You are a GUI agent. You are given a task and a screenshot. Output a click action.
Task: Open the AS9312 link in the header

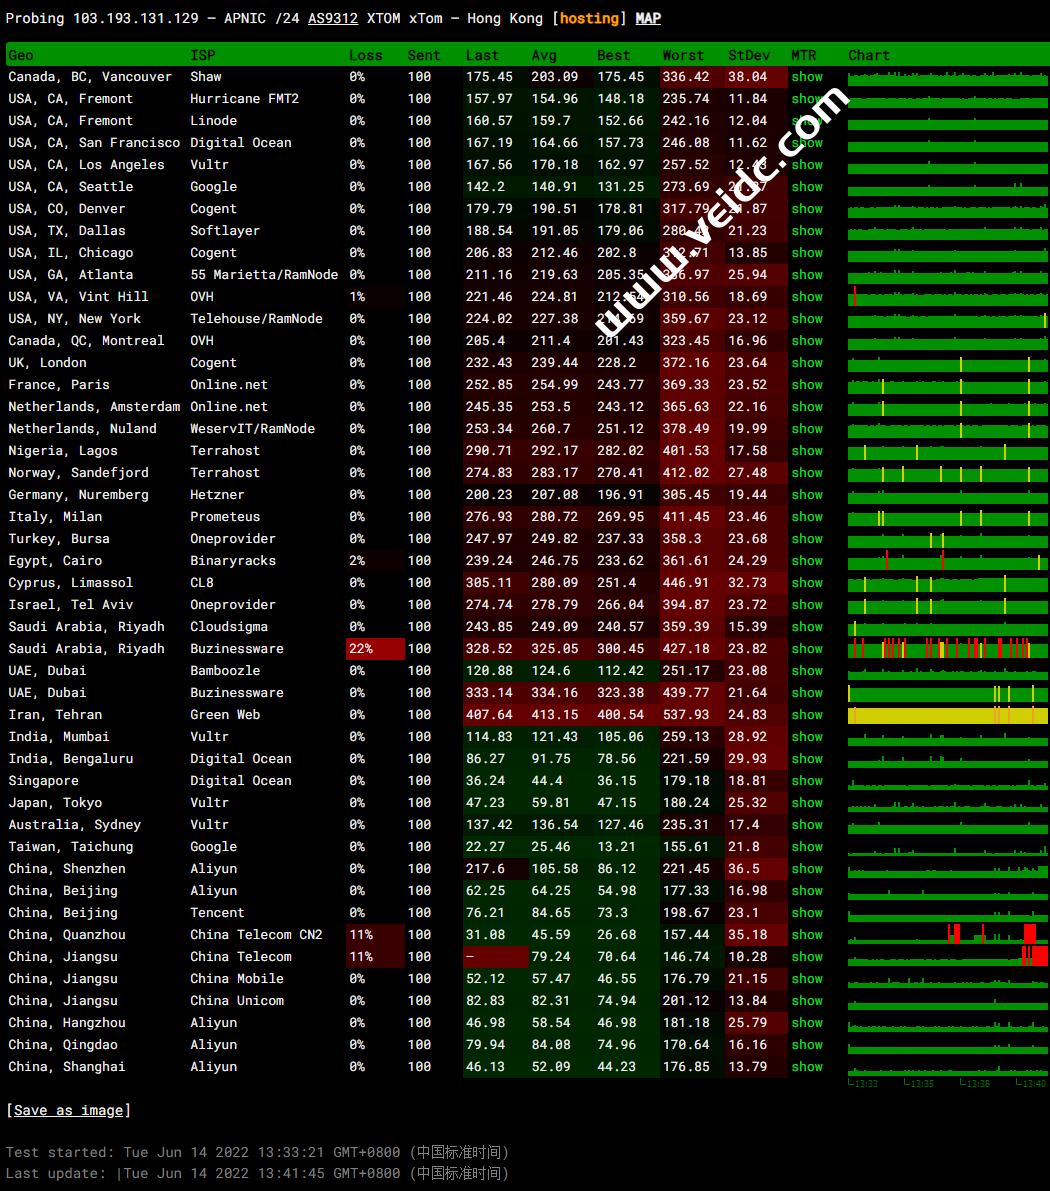[333, 18]
